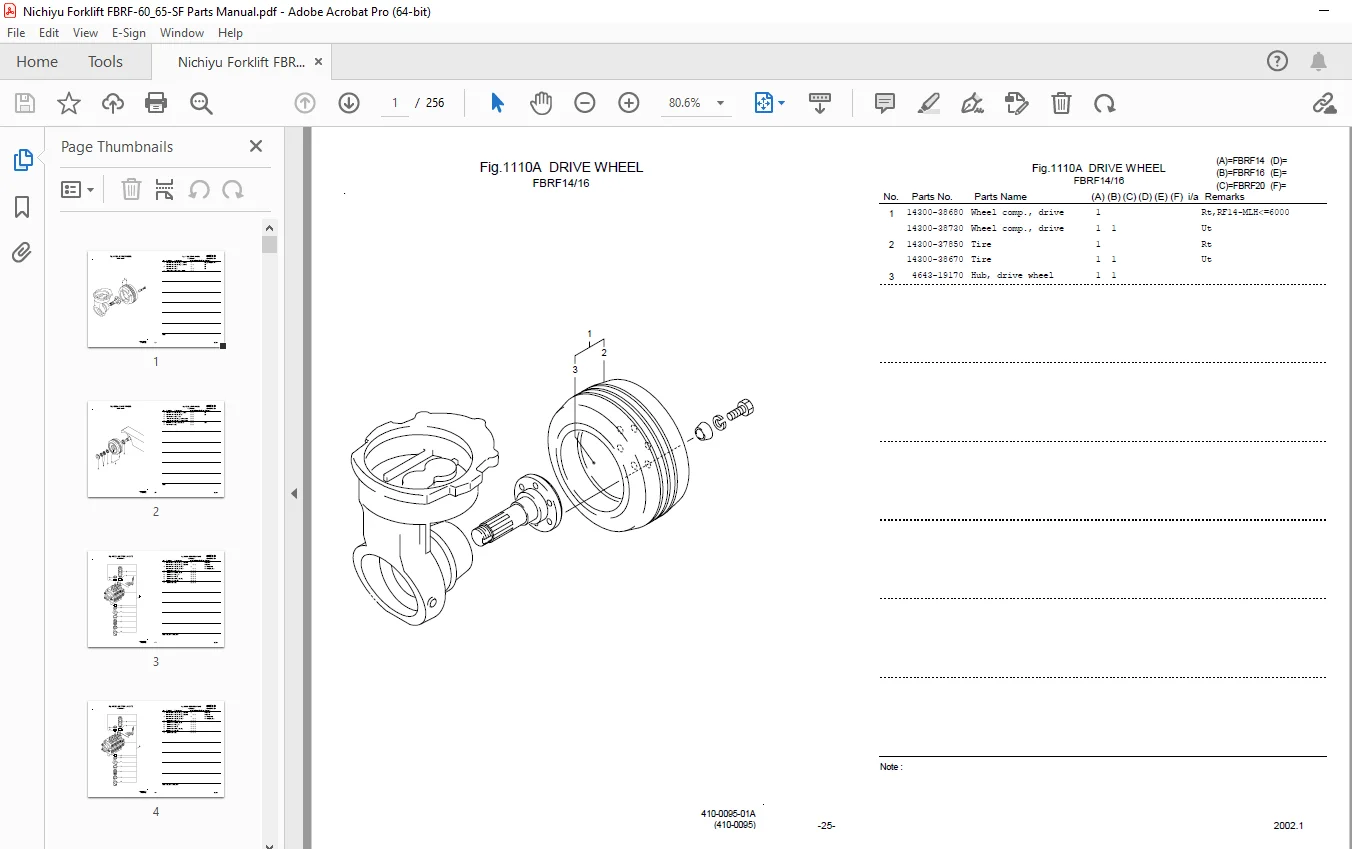Click the fit page tool icon
The image size is (1352, 849).
764,103
